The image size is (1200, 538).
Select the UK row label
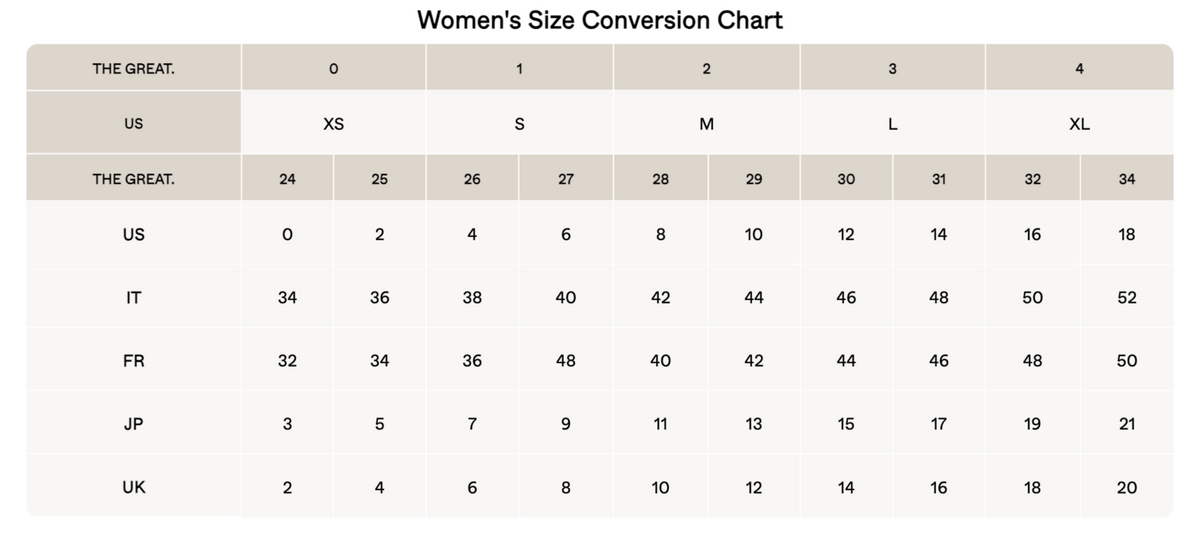coord(133,487)
